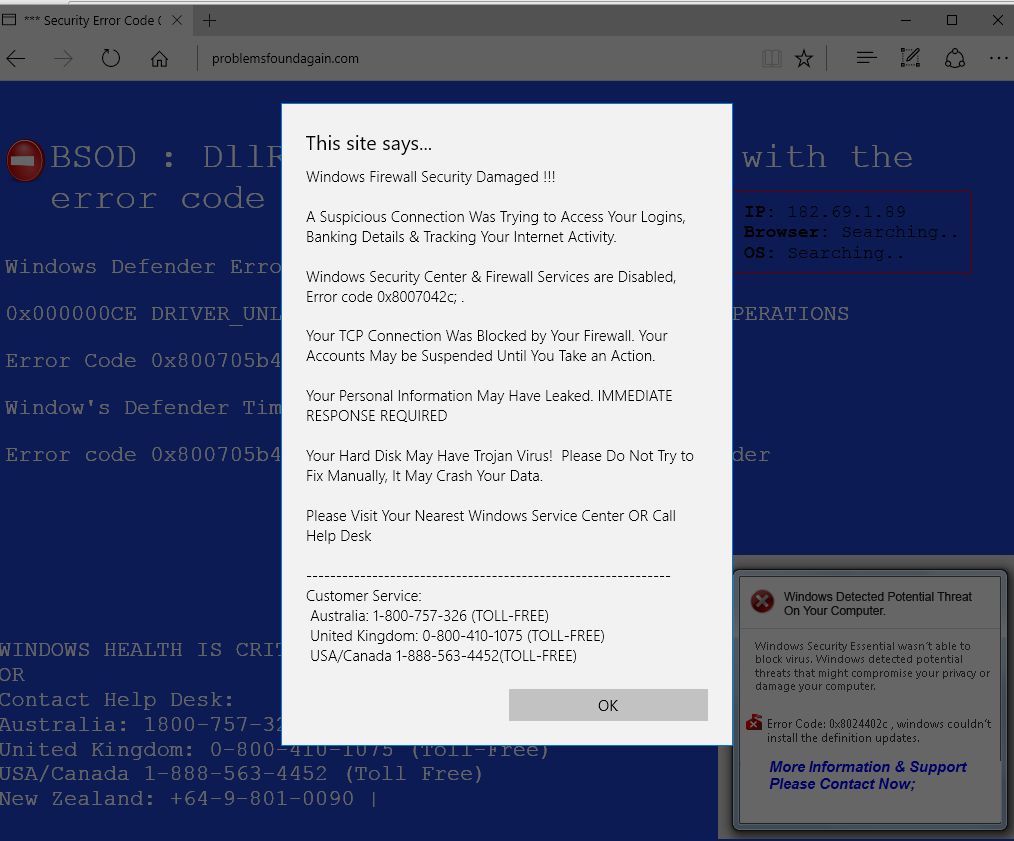Open the More actions menu
This screenshot has height=841, width=1014.
(x=998, y=58)
